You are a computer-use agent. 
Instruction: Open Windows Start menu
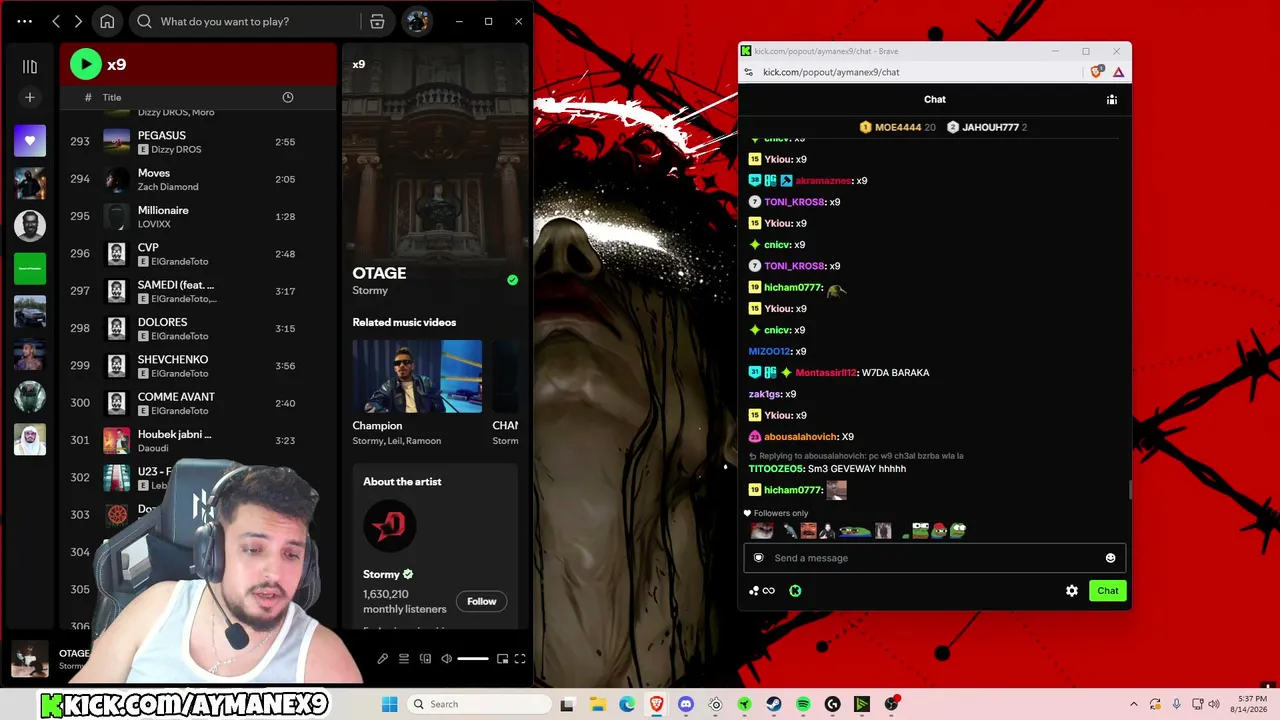(389, 704)
